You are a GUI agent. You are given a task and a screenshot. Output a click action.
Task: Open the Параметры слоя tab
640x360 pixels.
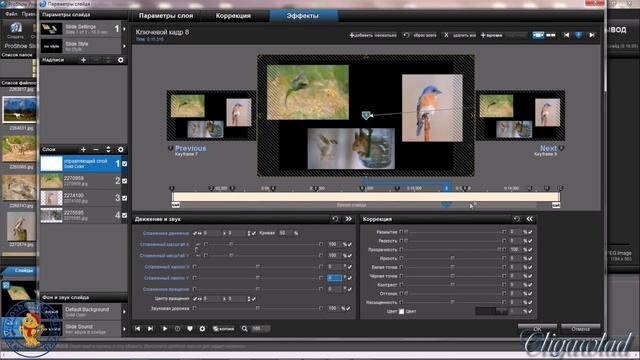click(x=166, y=16)
